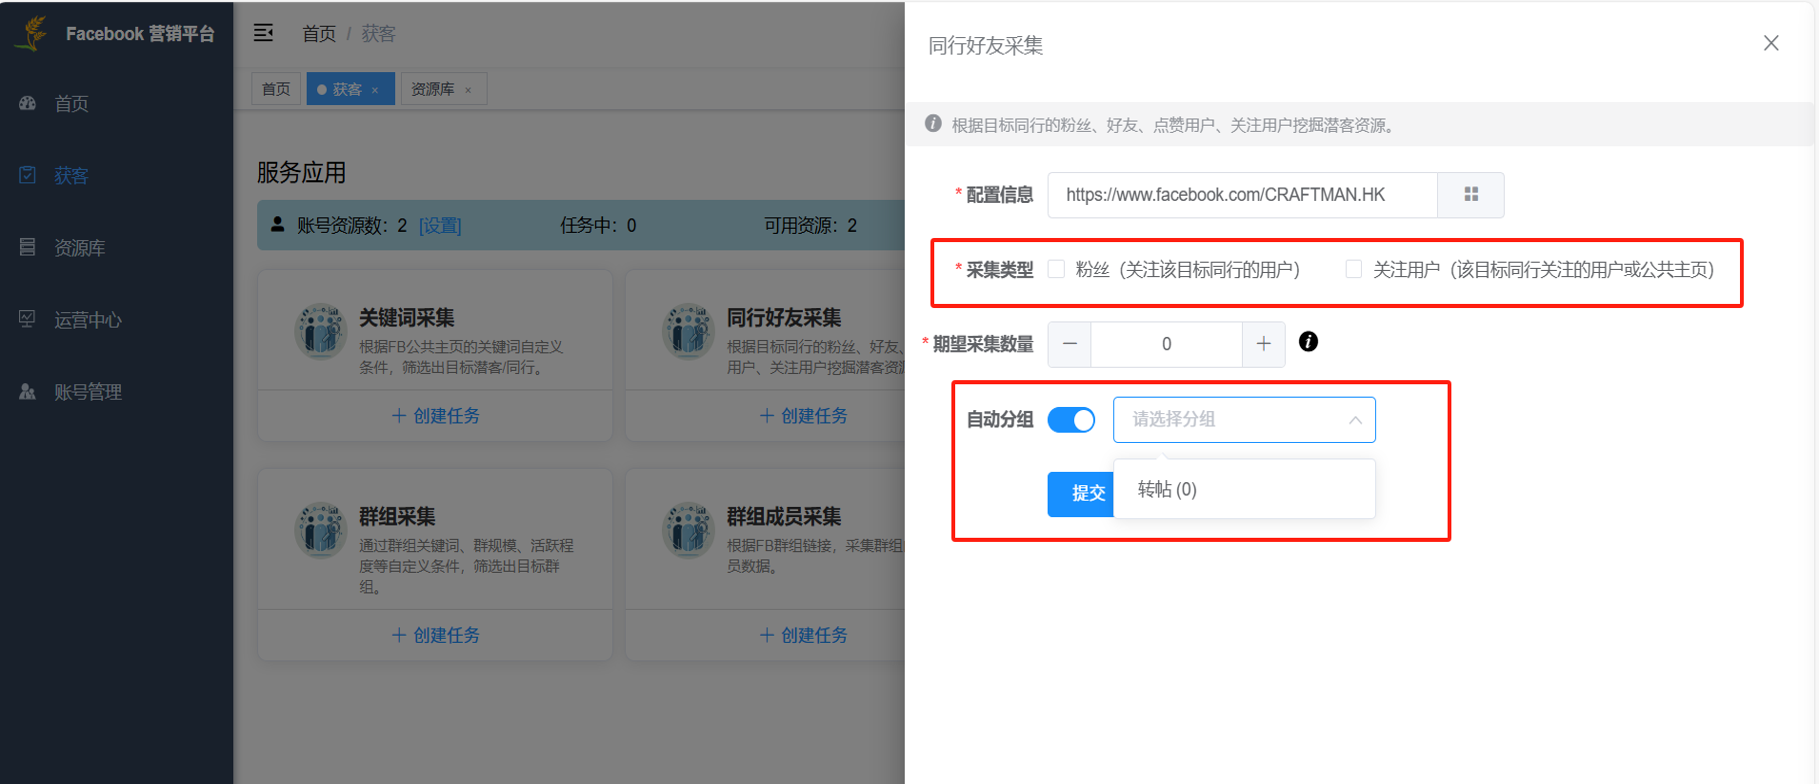Close the 获客 tab
The height and width of the screenshot is (784, 1819).
pyautogui.click(x=375, y=90)
